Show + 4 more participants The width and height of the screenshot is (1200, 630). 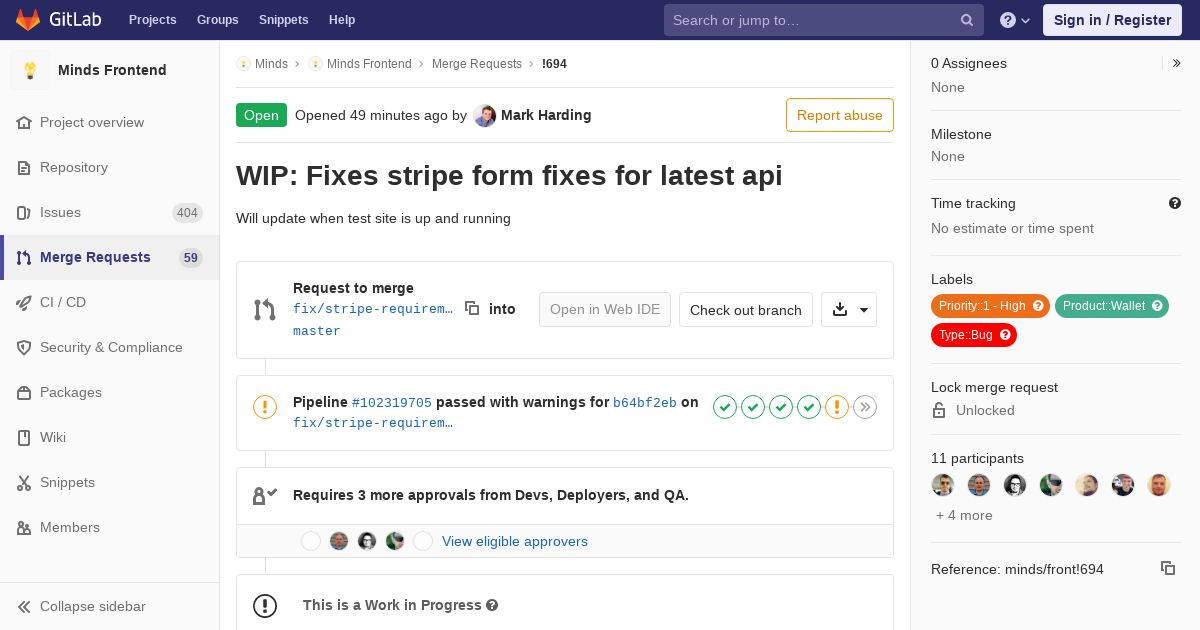click(x=964, y=515)
